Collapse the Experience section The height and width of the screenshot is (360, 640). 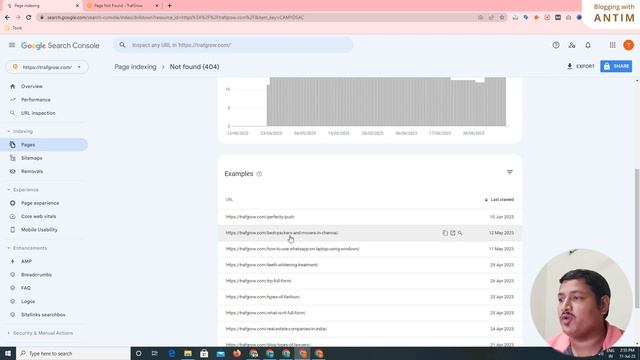pos(23,190)
